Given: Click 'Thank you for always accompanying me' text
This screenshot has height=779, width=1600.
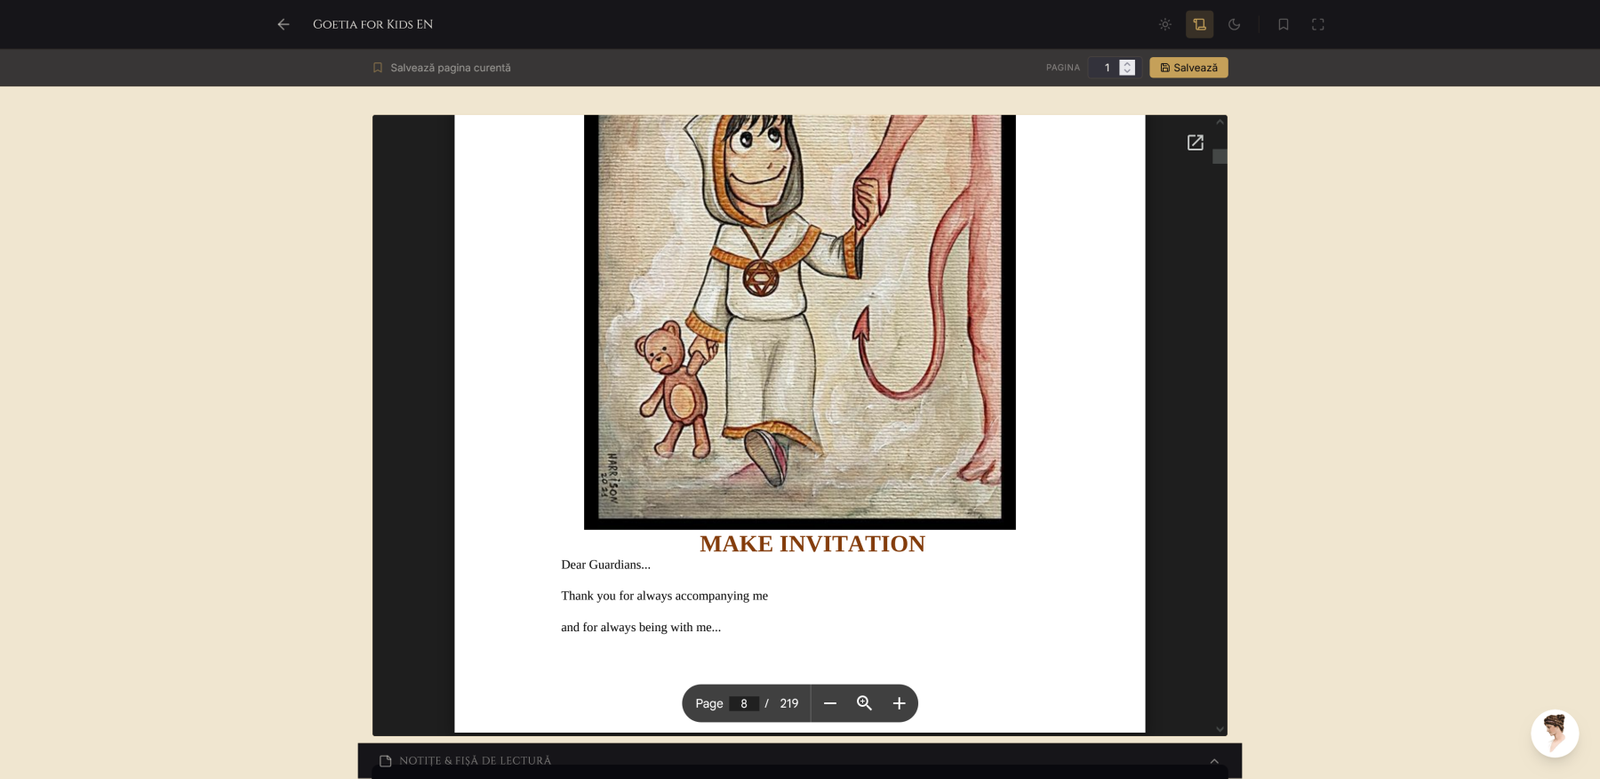Looking at the screenshot, I should click(x=664, y=596).
